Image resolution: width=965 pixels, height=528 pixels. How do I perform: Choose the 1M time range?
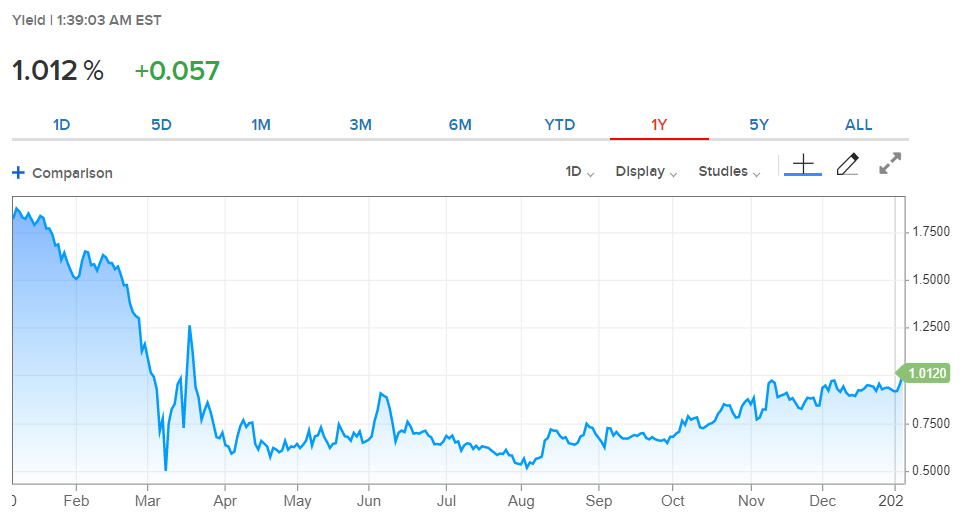click(x=261, y=125)
